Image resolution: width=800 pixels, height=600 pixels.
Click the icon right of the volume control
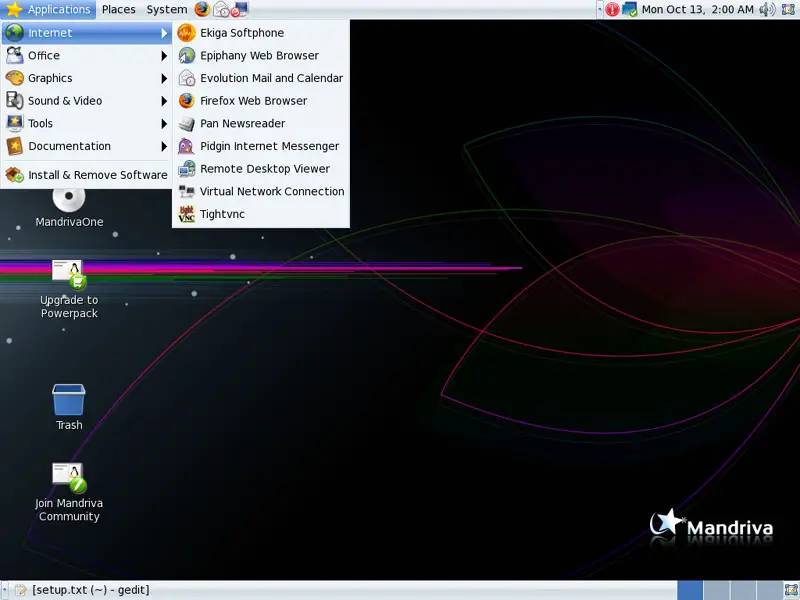point(789,9)
